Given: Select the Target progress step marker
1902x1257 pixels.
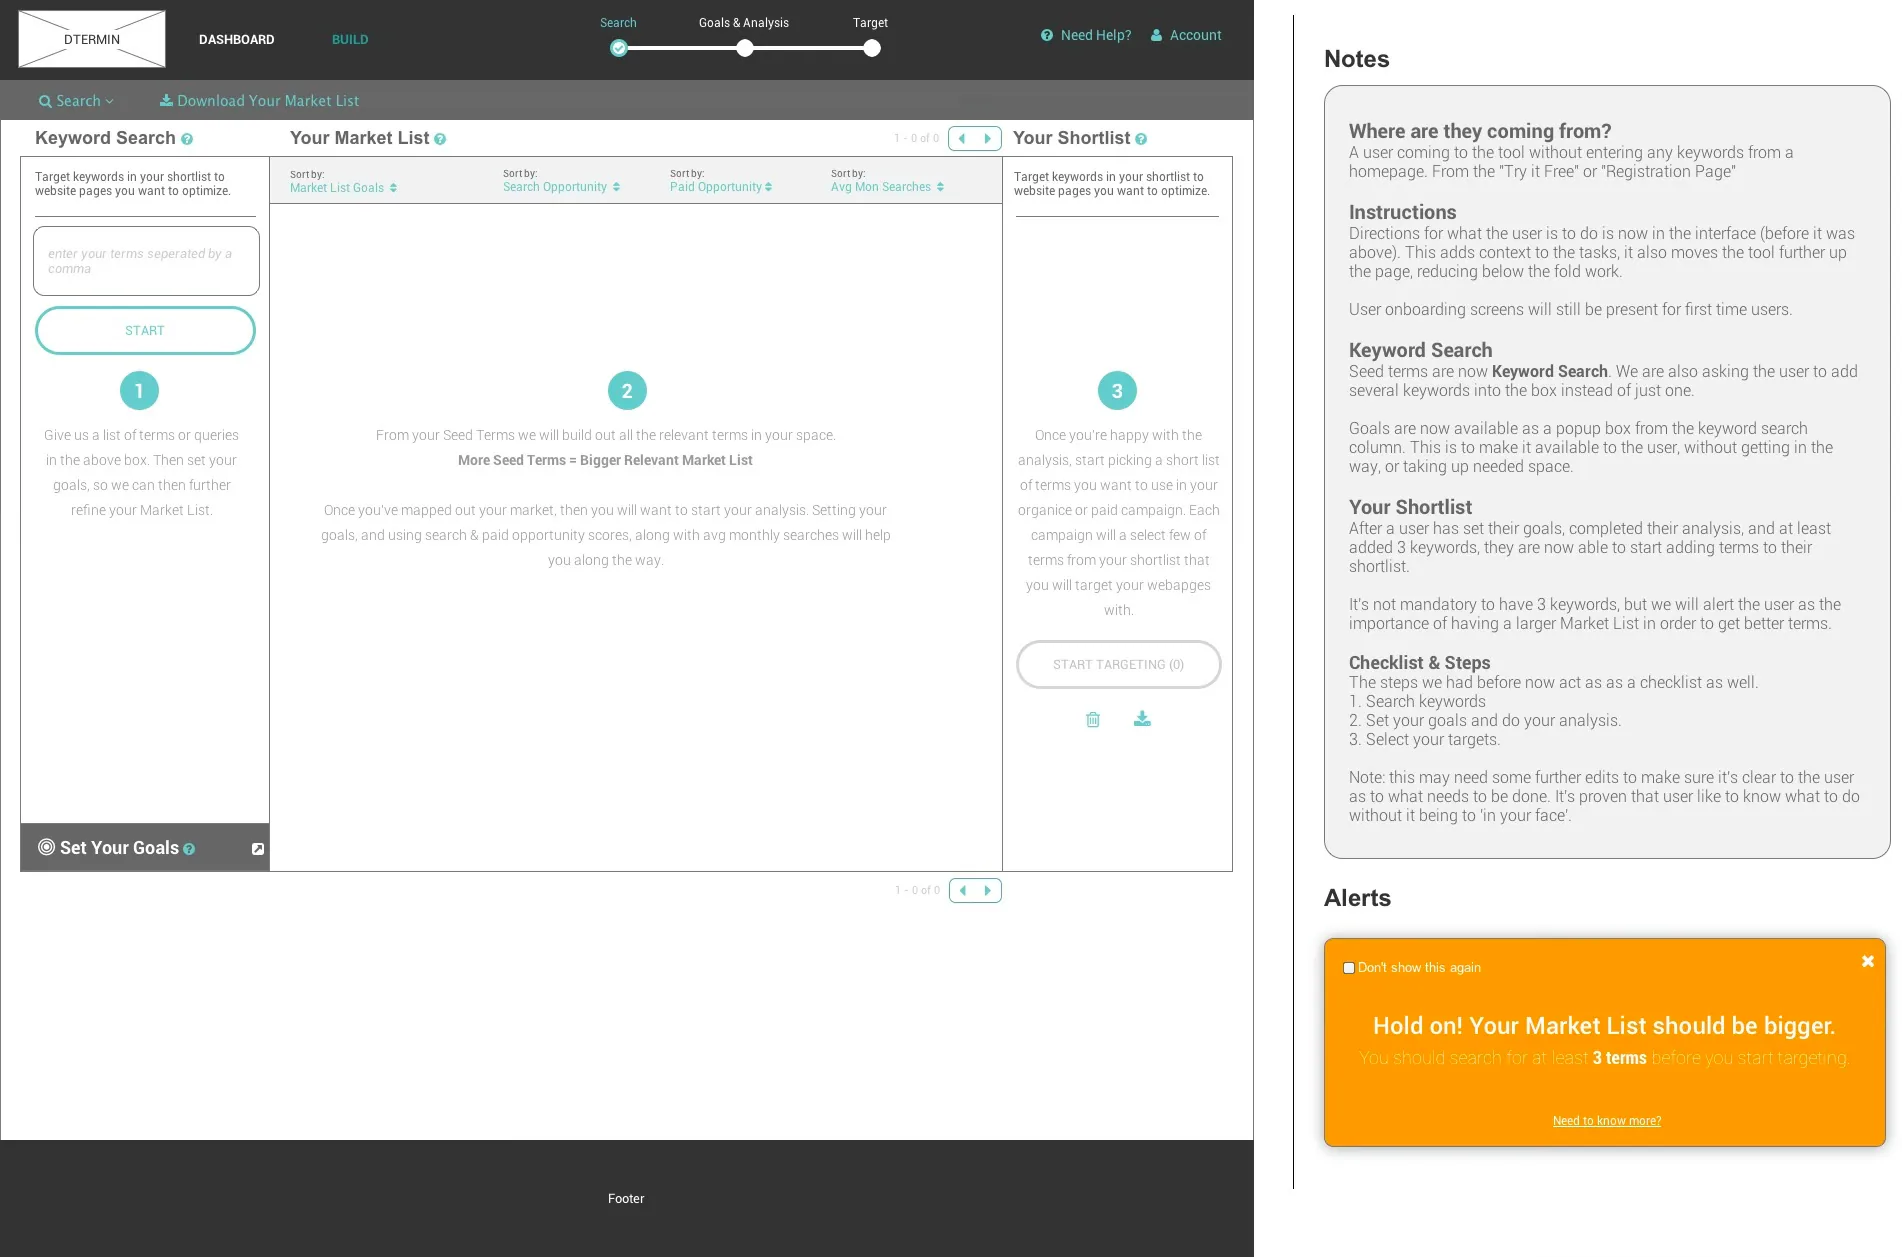Looking at the screenshot, I should (x=872, y=48).
